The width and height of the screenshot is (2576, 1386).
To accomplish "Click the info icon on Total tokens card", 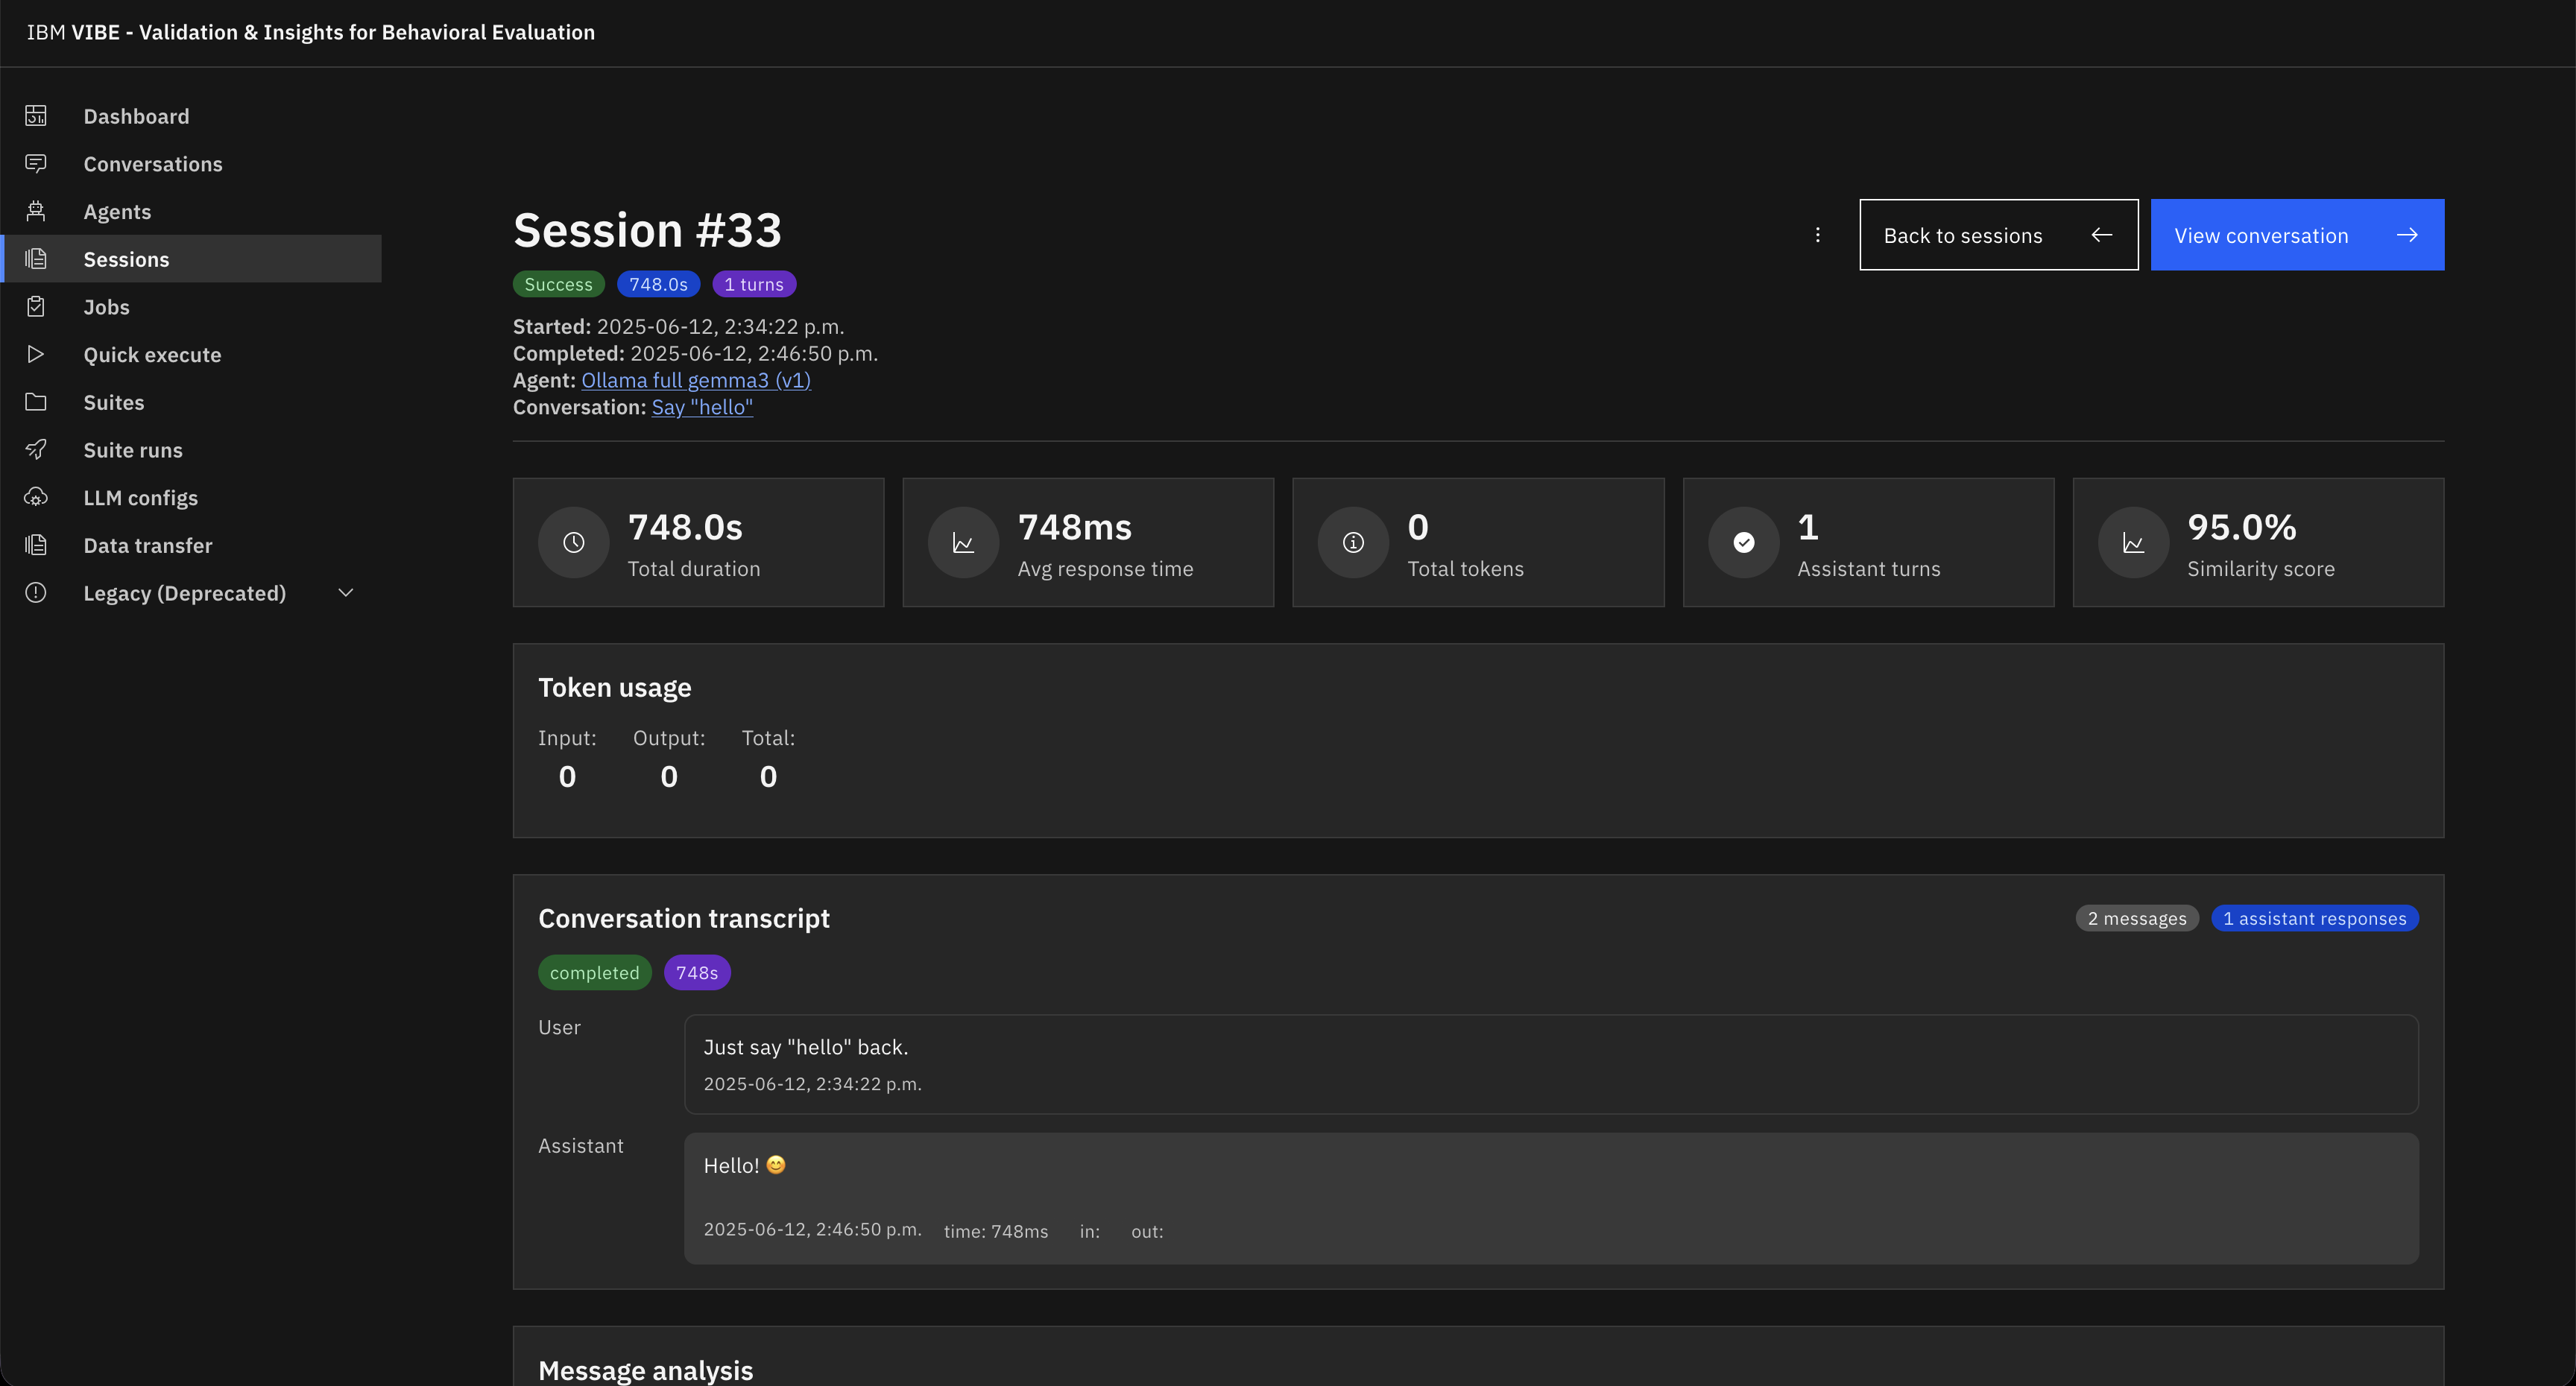I will [x=1353, y=542].
